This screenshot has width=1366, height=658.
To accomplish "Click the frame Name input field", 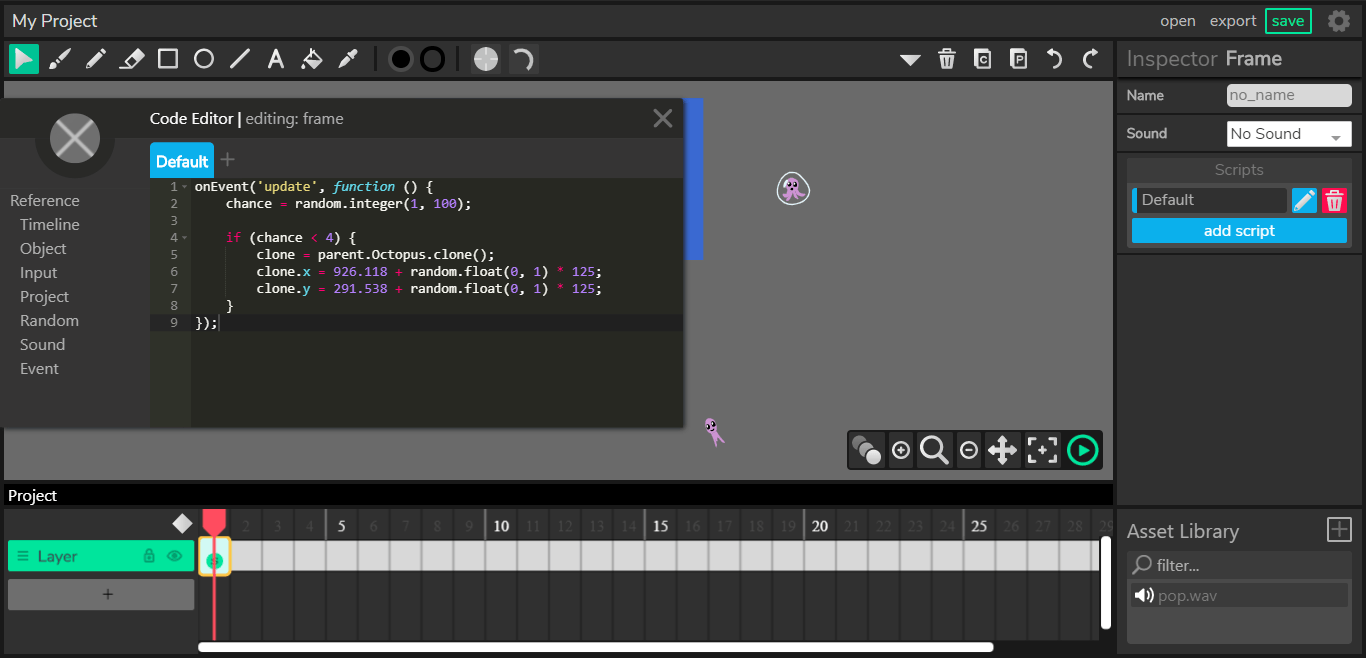I will [x=1289, y=95].
